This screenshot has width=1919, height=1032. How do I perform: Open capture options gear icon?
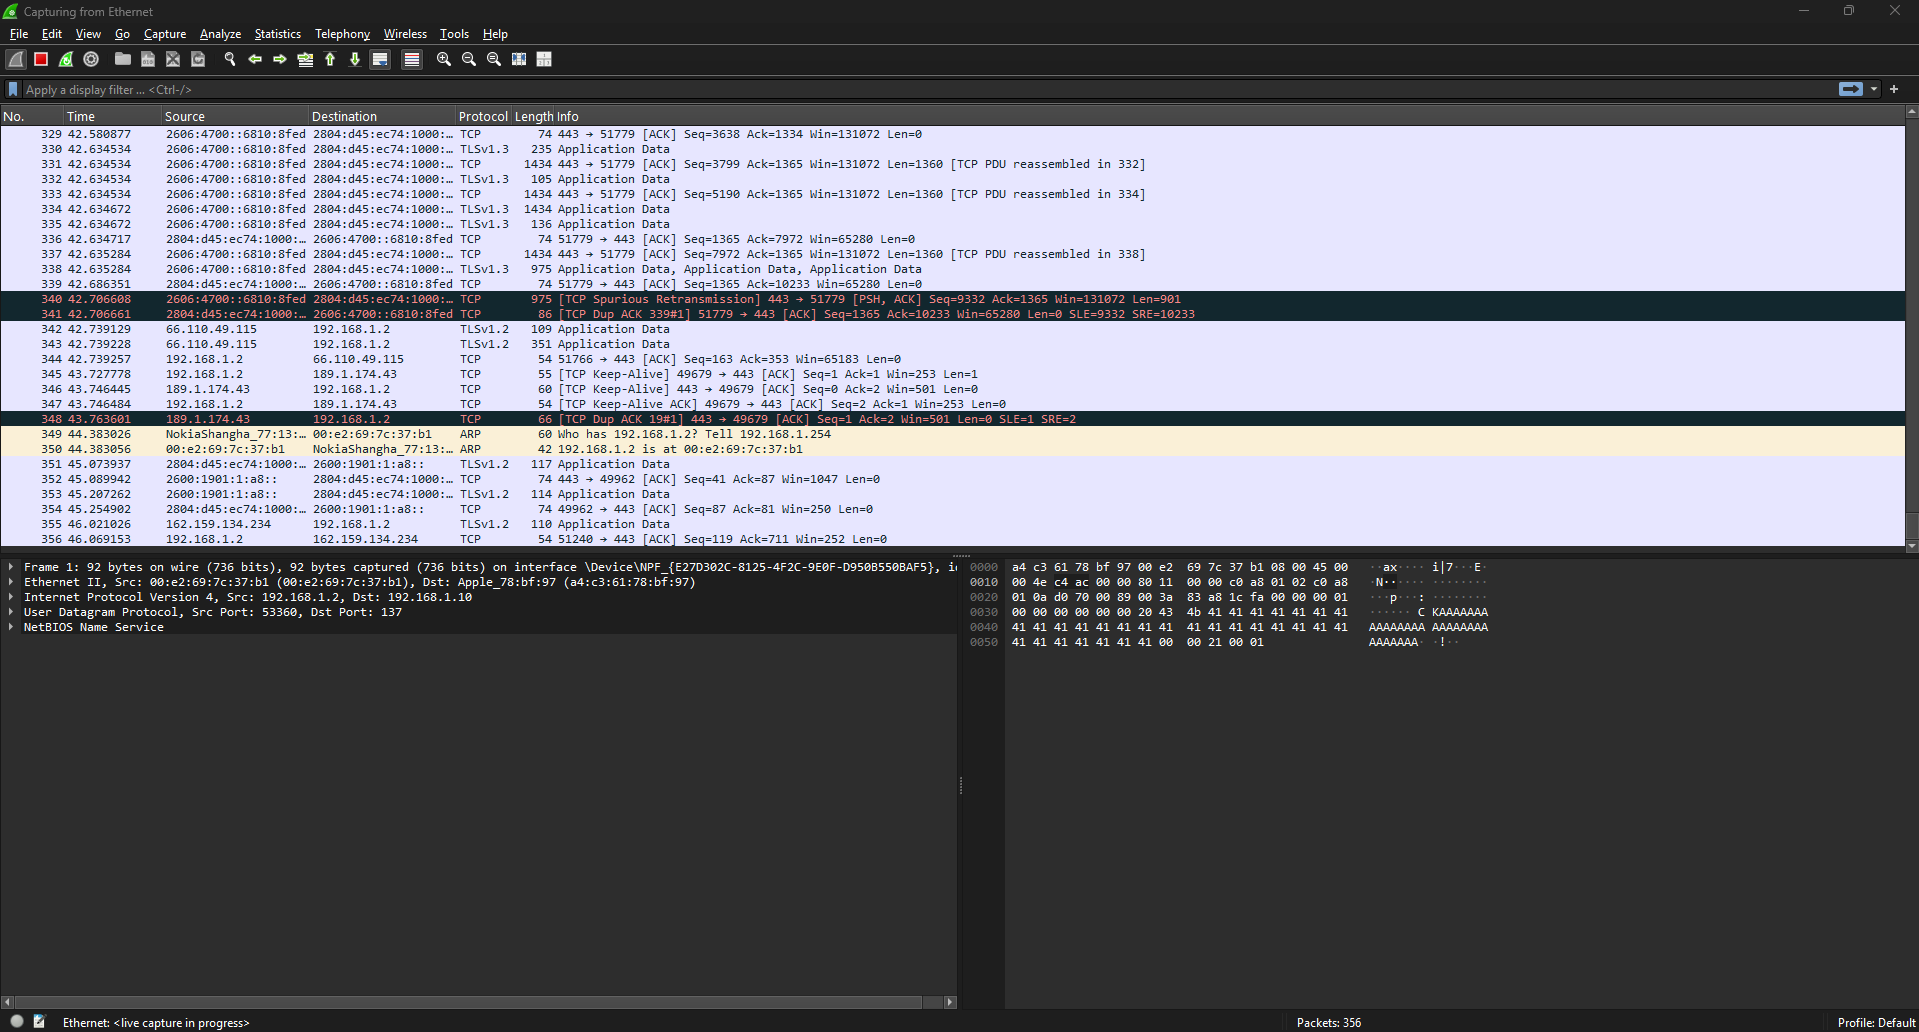[91, 60]
